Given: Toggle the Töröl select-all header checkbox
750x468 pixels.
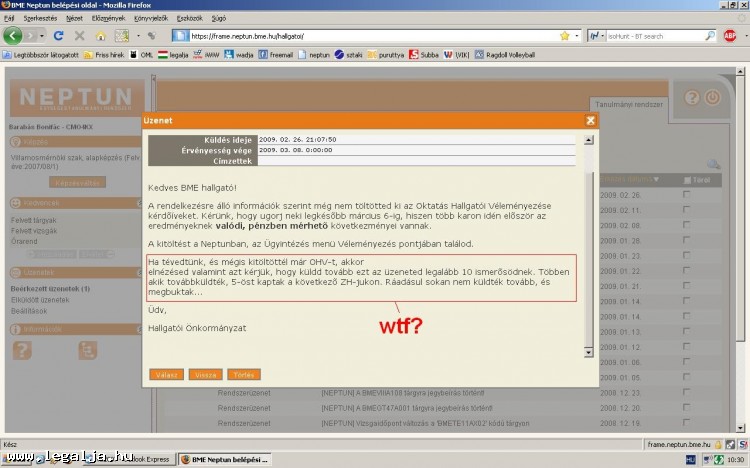Looking at the screenshot, I should pyautogui.click(x=686, y=179).
